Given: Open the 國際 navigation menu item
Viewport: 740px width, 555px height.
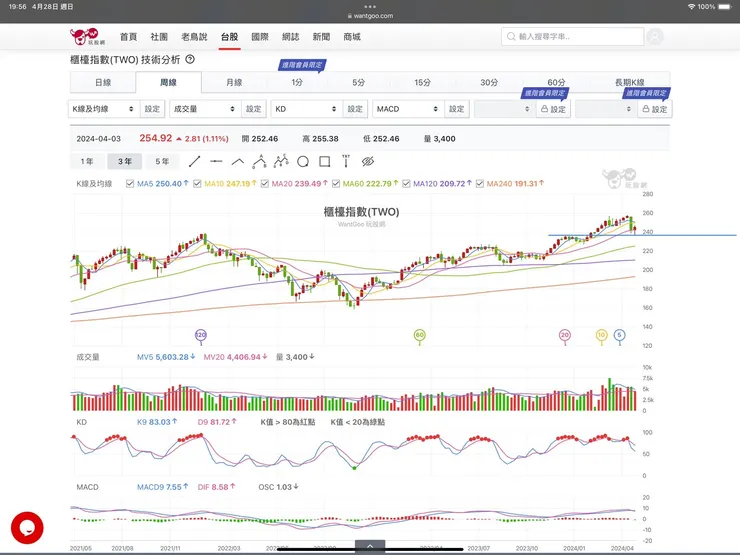Looking at the screenshot, I should [x=260, y=37].
